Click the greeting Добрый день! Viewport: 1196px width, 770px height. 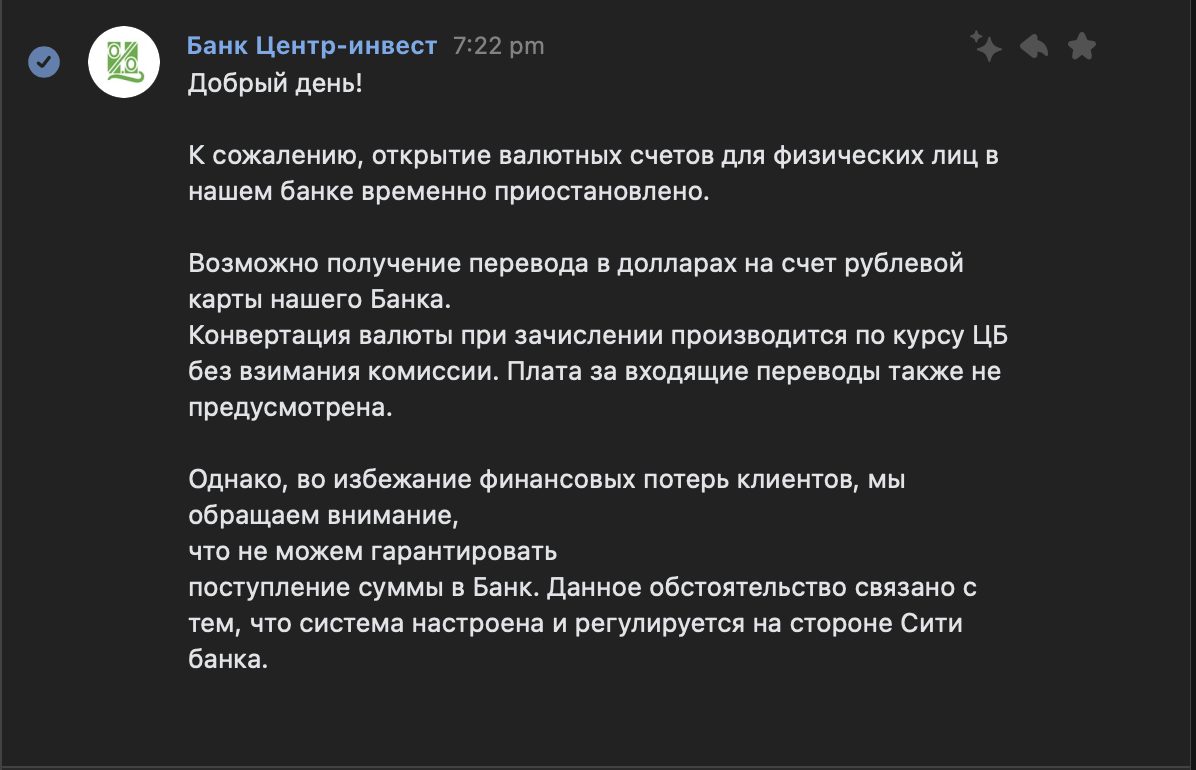point(275,82)
